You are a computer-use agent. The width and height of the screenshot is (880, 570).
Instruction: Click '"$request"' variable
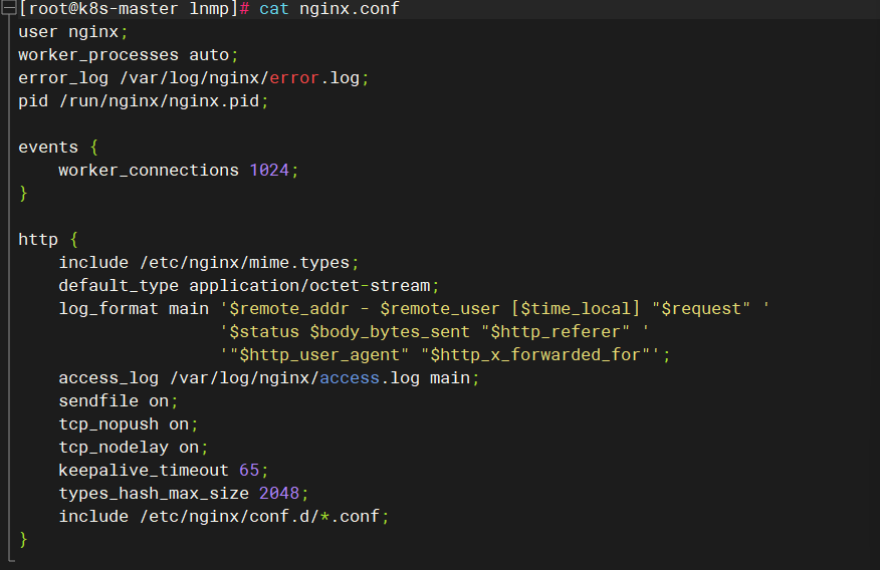click(x=701, y=309)
